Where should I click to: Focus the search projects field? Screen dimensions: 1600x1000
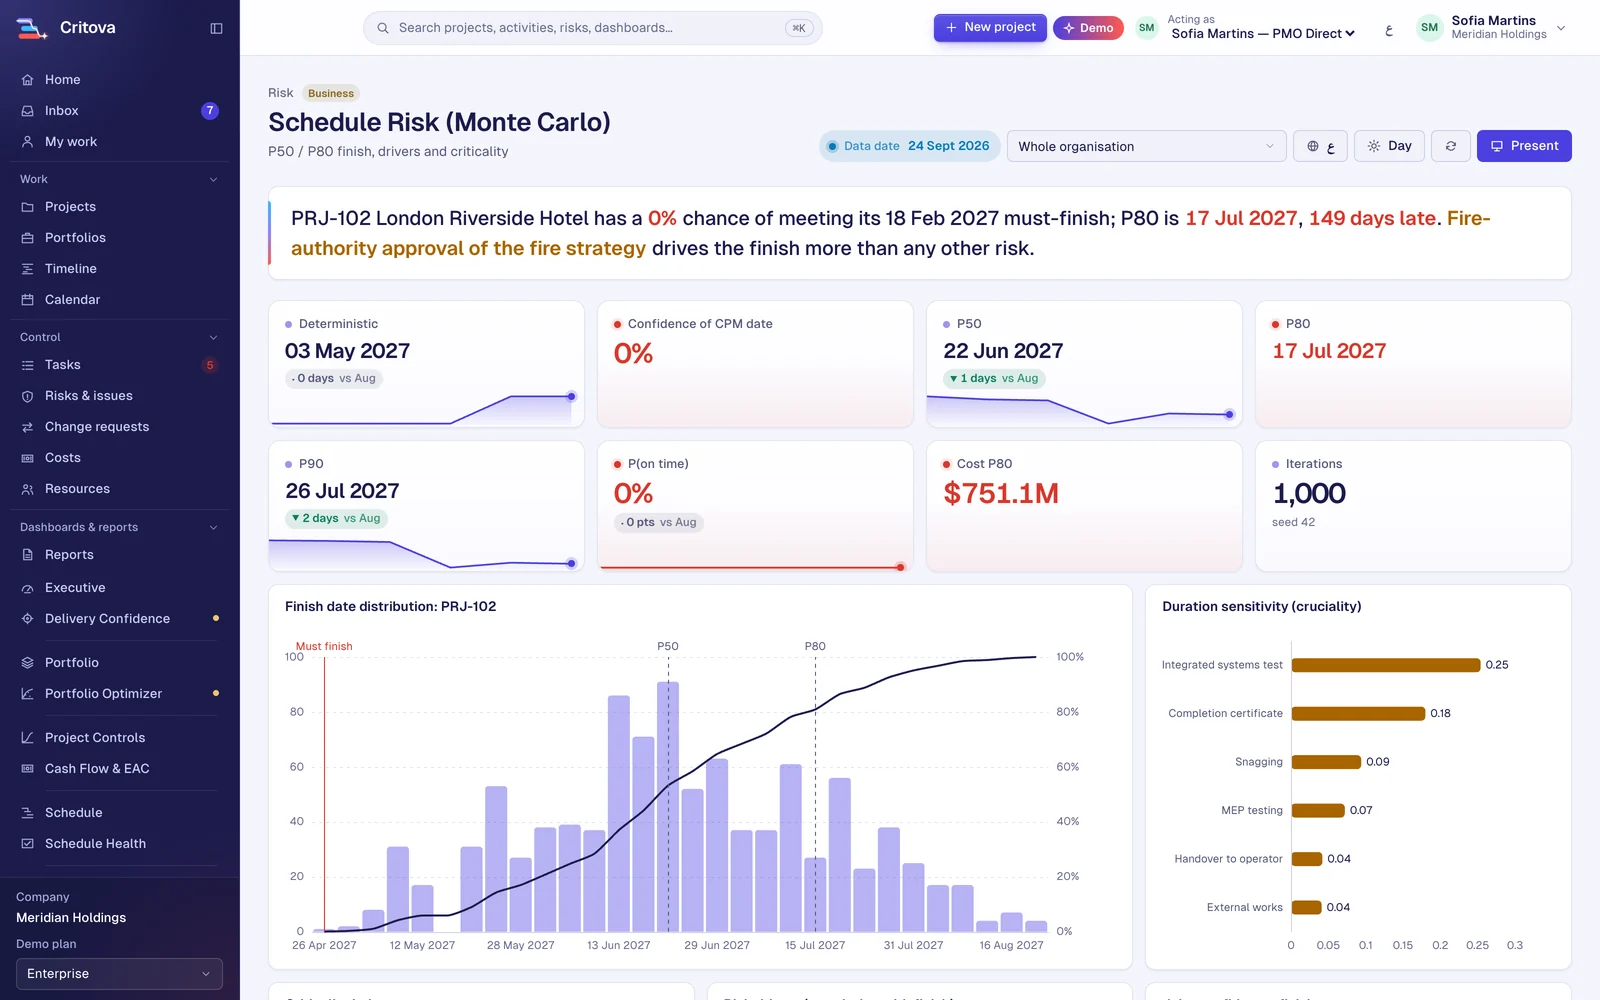(x=592, y=28)
